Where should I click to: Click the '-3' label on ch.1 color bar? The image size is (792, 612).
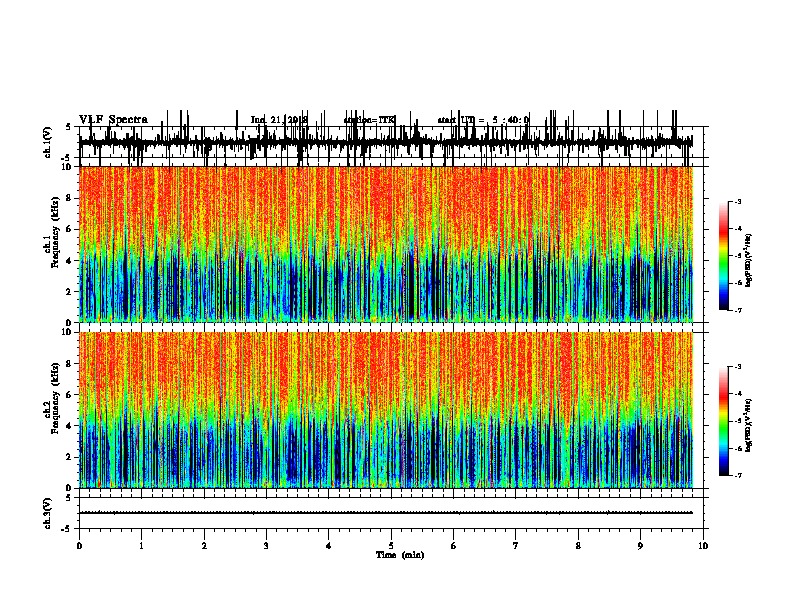tap(738, 201)
